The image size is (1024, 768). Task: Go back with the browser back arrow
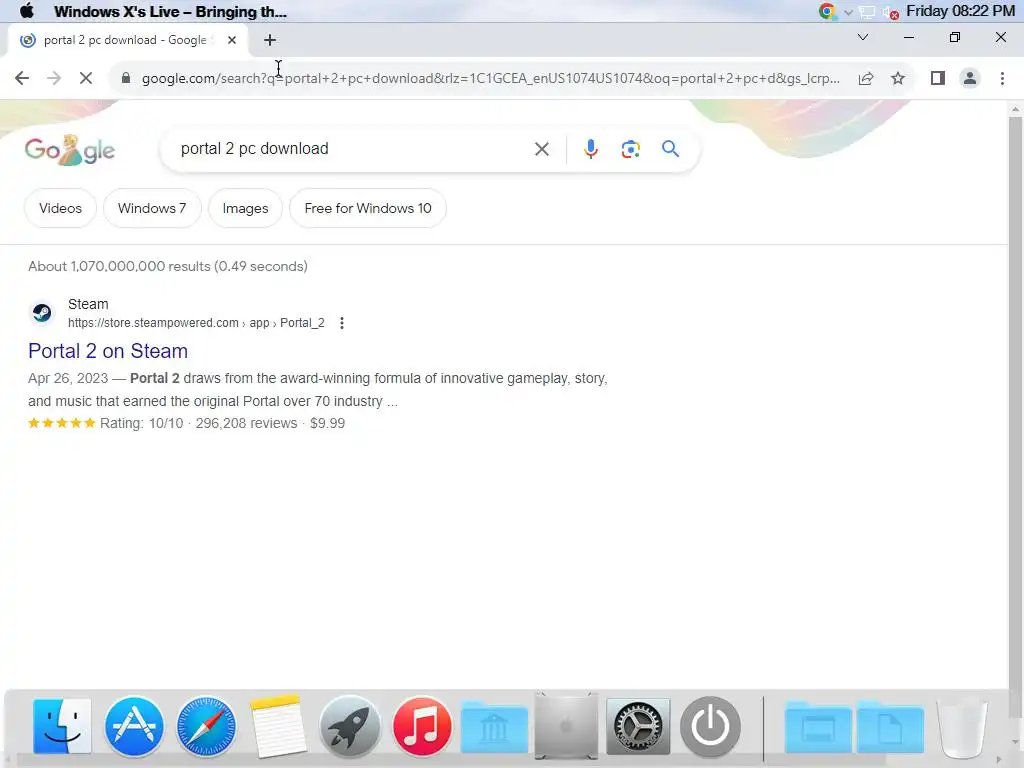point(22,78)
